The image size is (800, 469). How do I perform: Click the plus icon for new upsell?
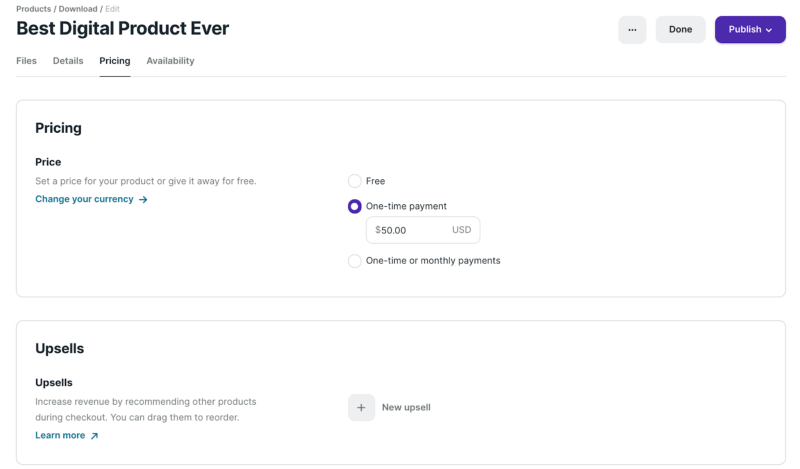point(361,407)
